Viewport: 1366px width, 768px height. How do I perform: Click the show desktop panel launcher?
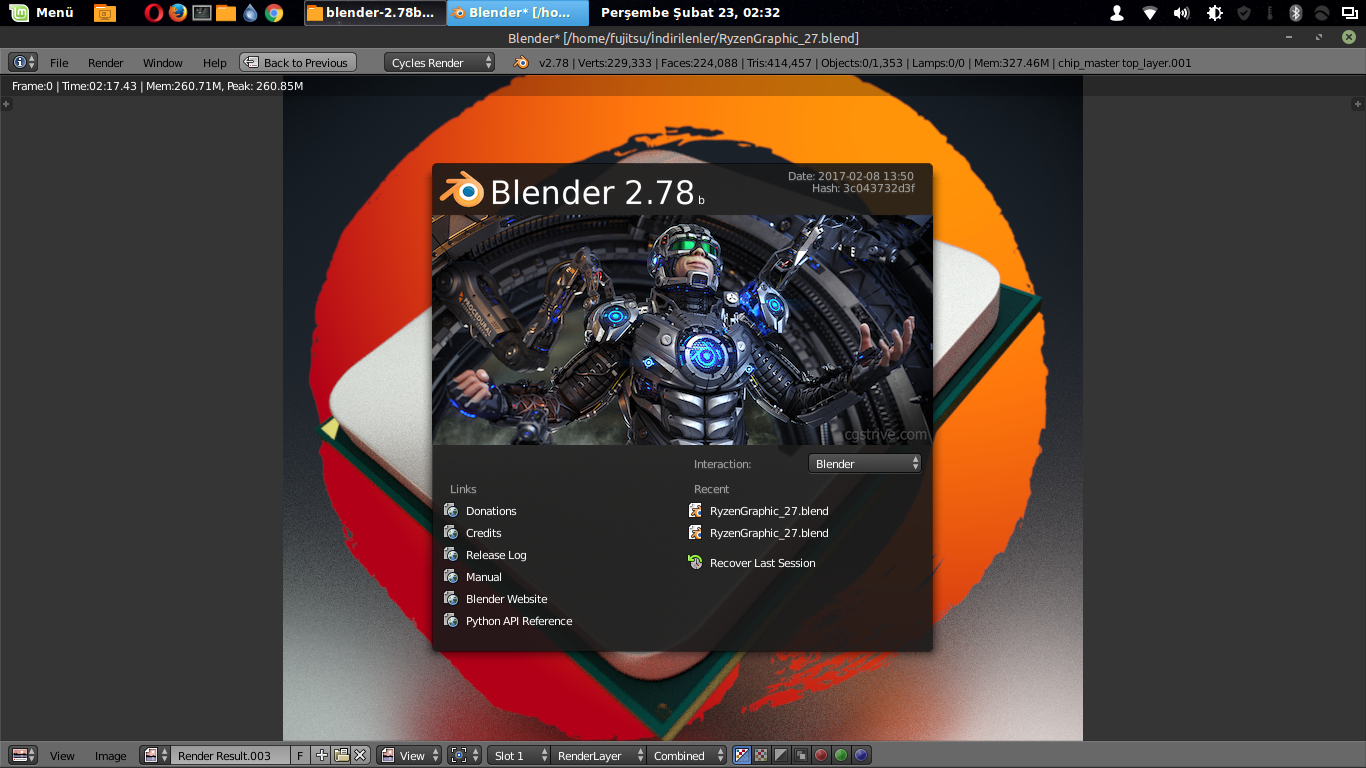[x=104, y=13]
